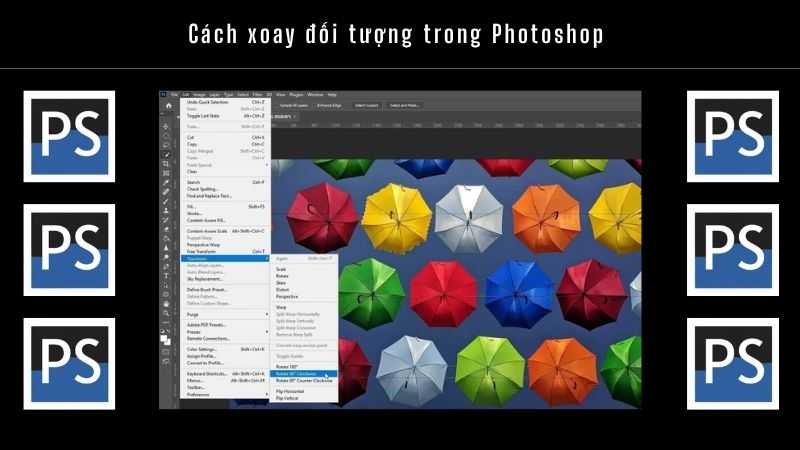Click the Quick Mask mode icon
Viewport: 800px width, 450px height.
(166, 352)
